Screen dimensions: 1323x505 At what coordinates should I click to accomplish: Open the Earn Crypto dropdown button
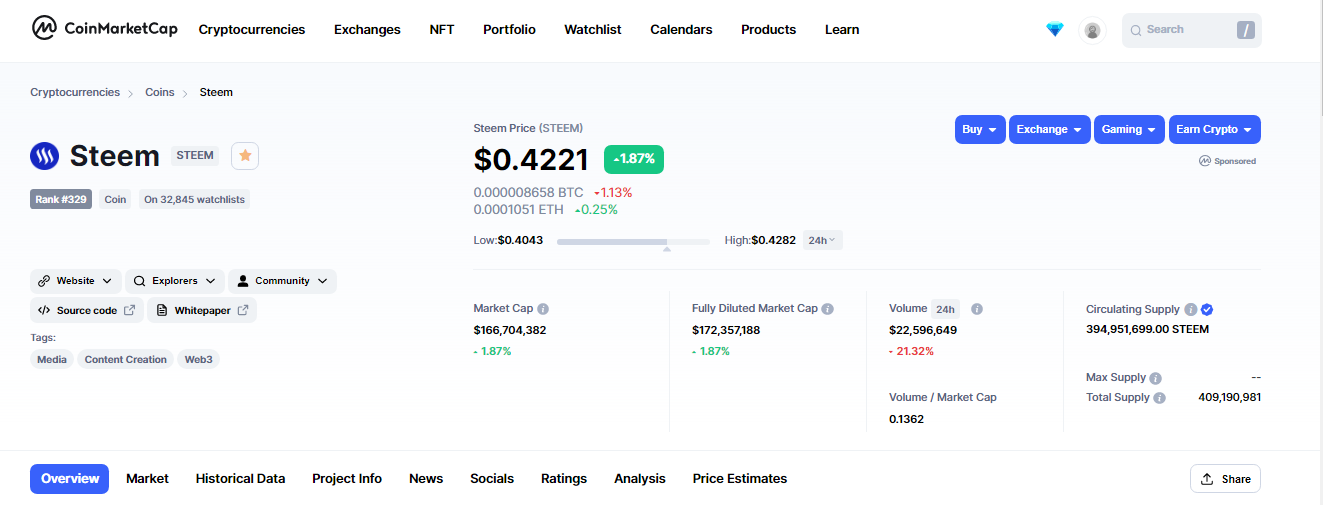[x=1215, y=130]
